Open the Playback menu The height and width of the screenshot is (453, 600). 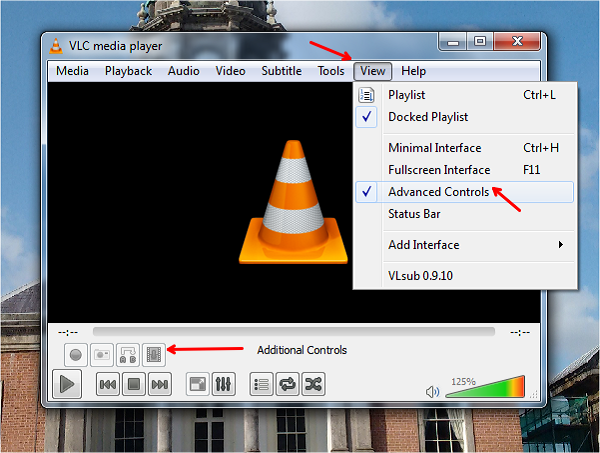(x=128, y=71)
